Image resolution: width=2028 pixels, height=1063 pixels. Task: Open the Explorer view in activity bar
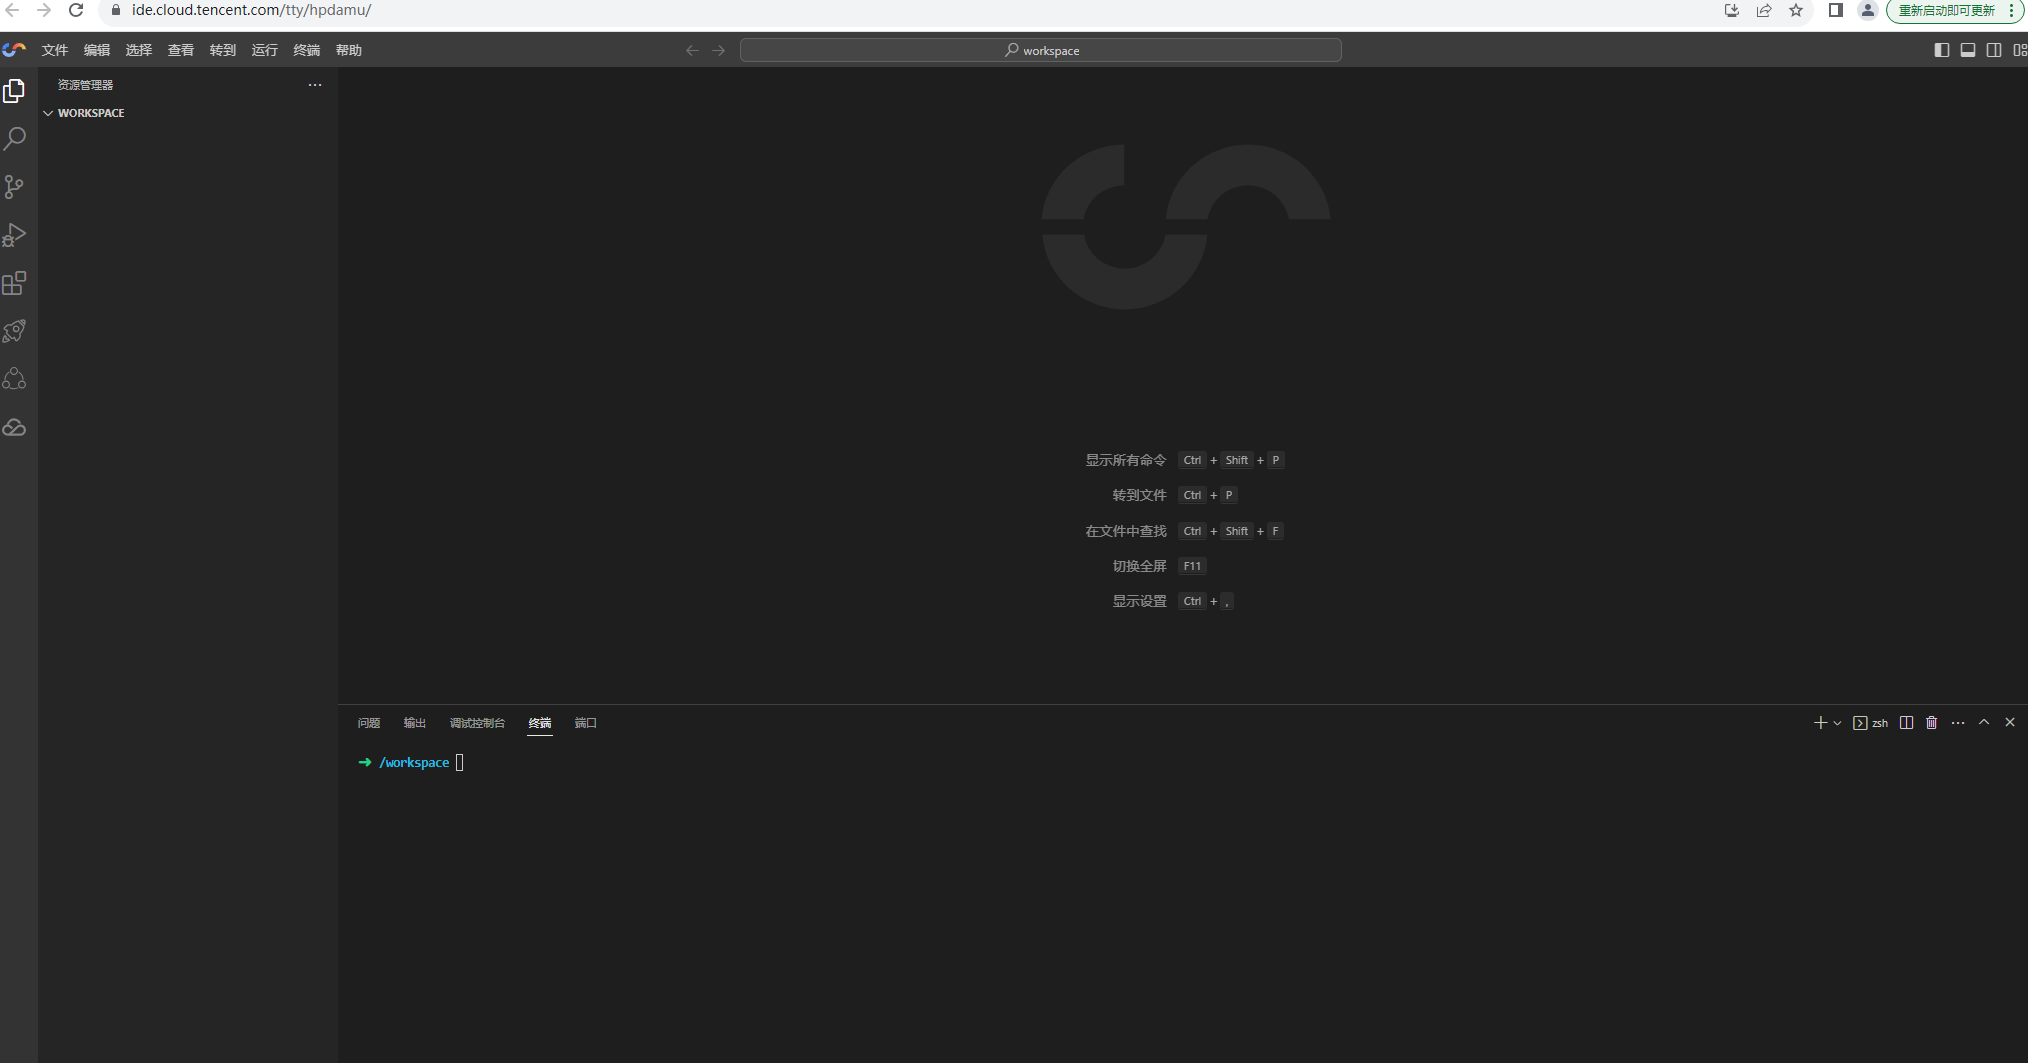pyautogui.click(x=14, y=91)
